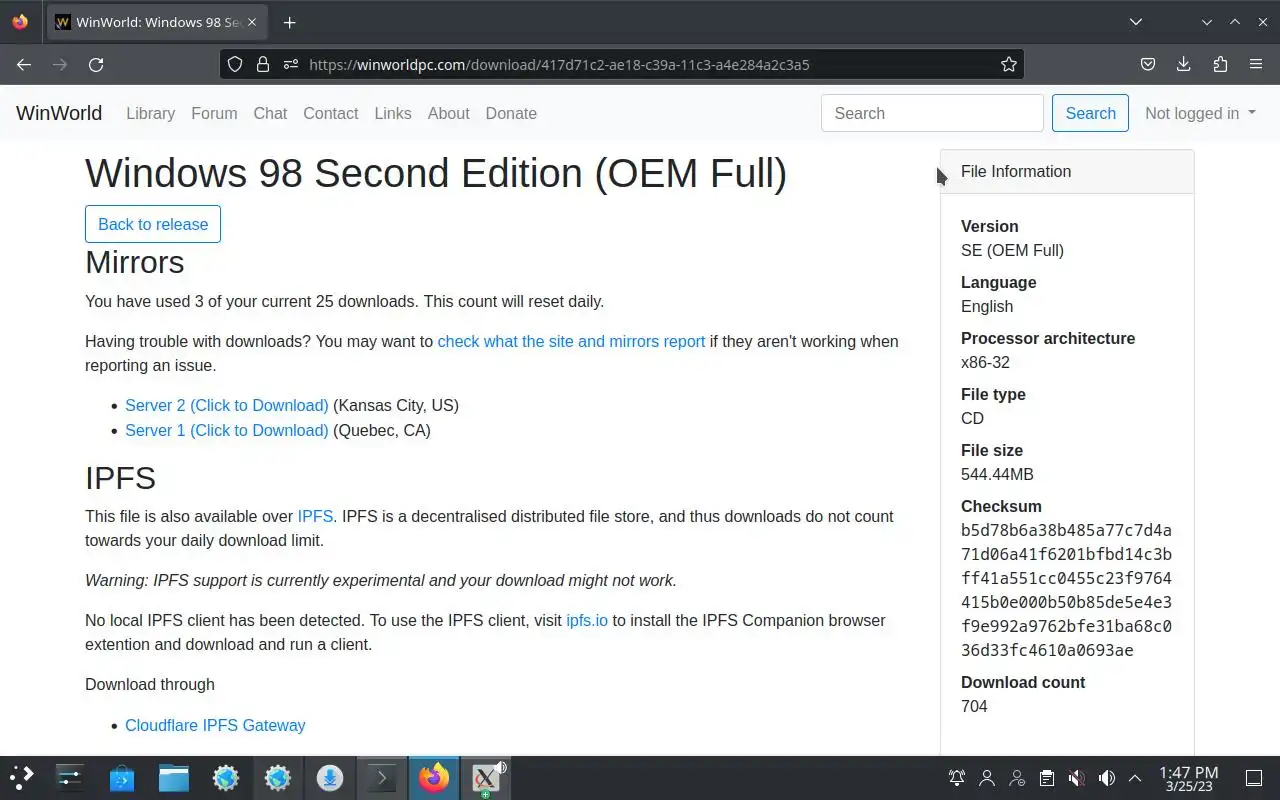Screen dimensions: 1280x800
Task: Click the Windows 98 Second Edition heading
Action: click(436, 173)
